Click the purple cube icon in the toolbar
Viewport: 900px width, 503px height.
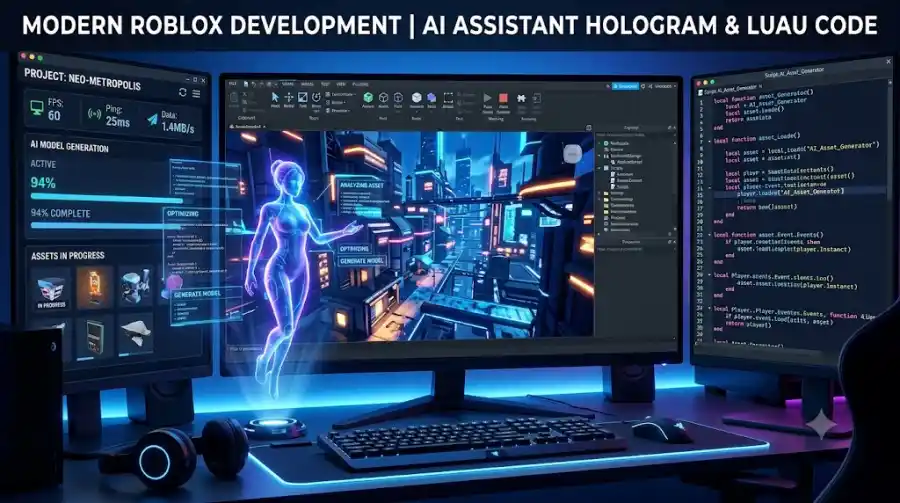tap(432, 97)
